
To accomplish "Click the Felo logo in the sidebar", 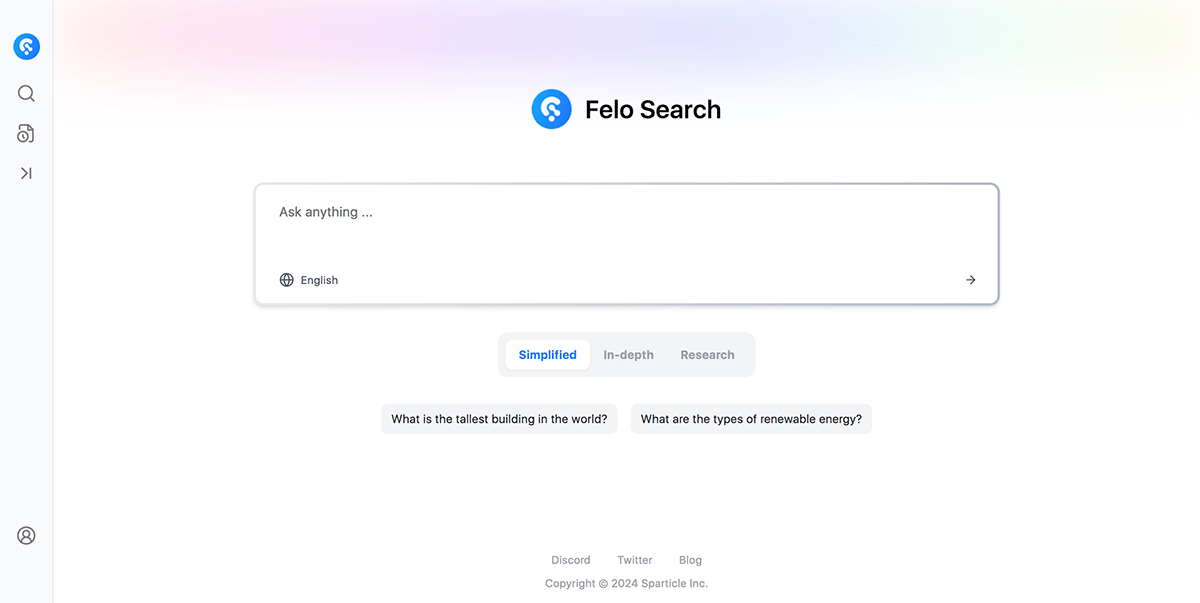I will point(26,46).
